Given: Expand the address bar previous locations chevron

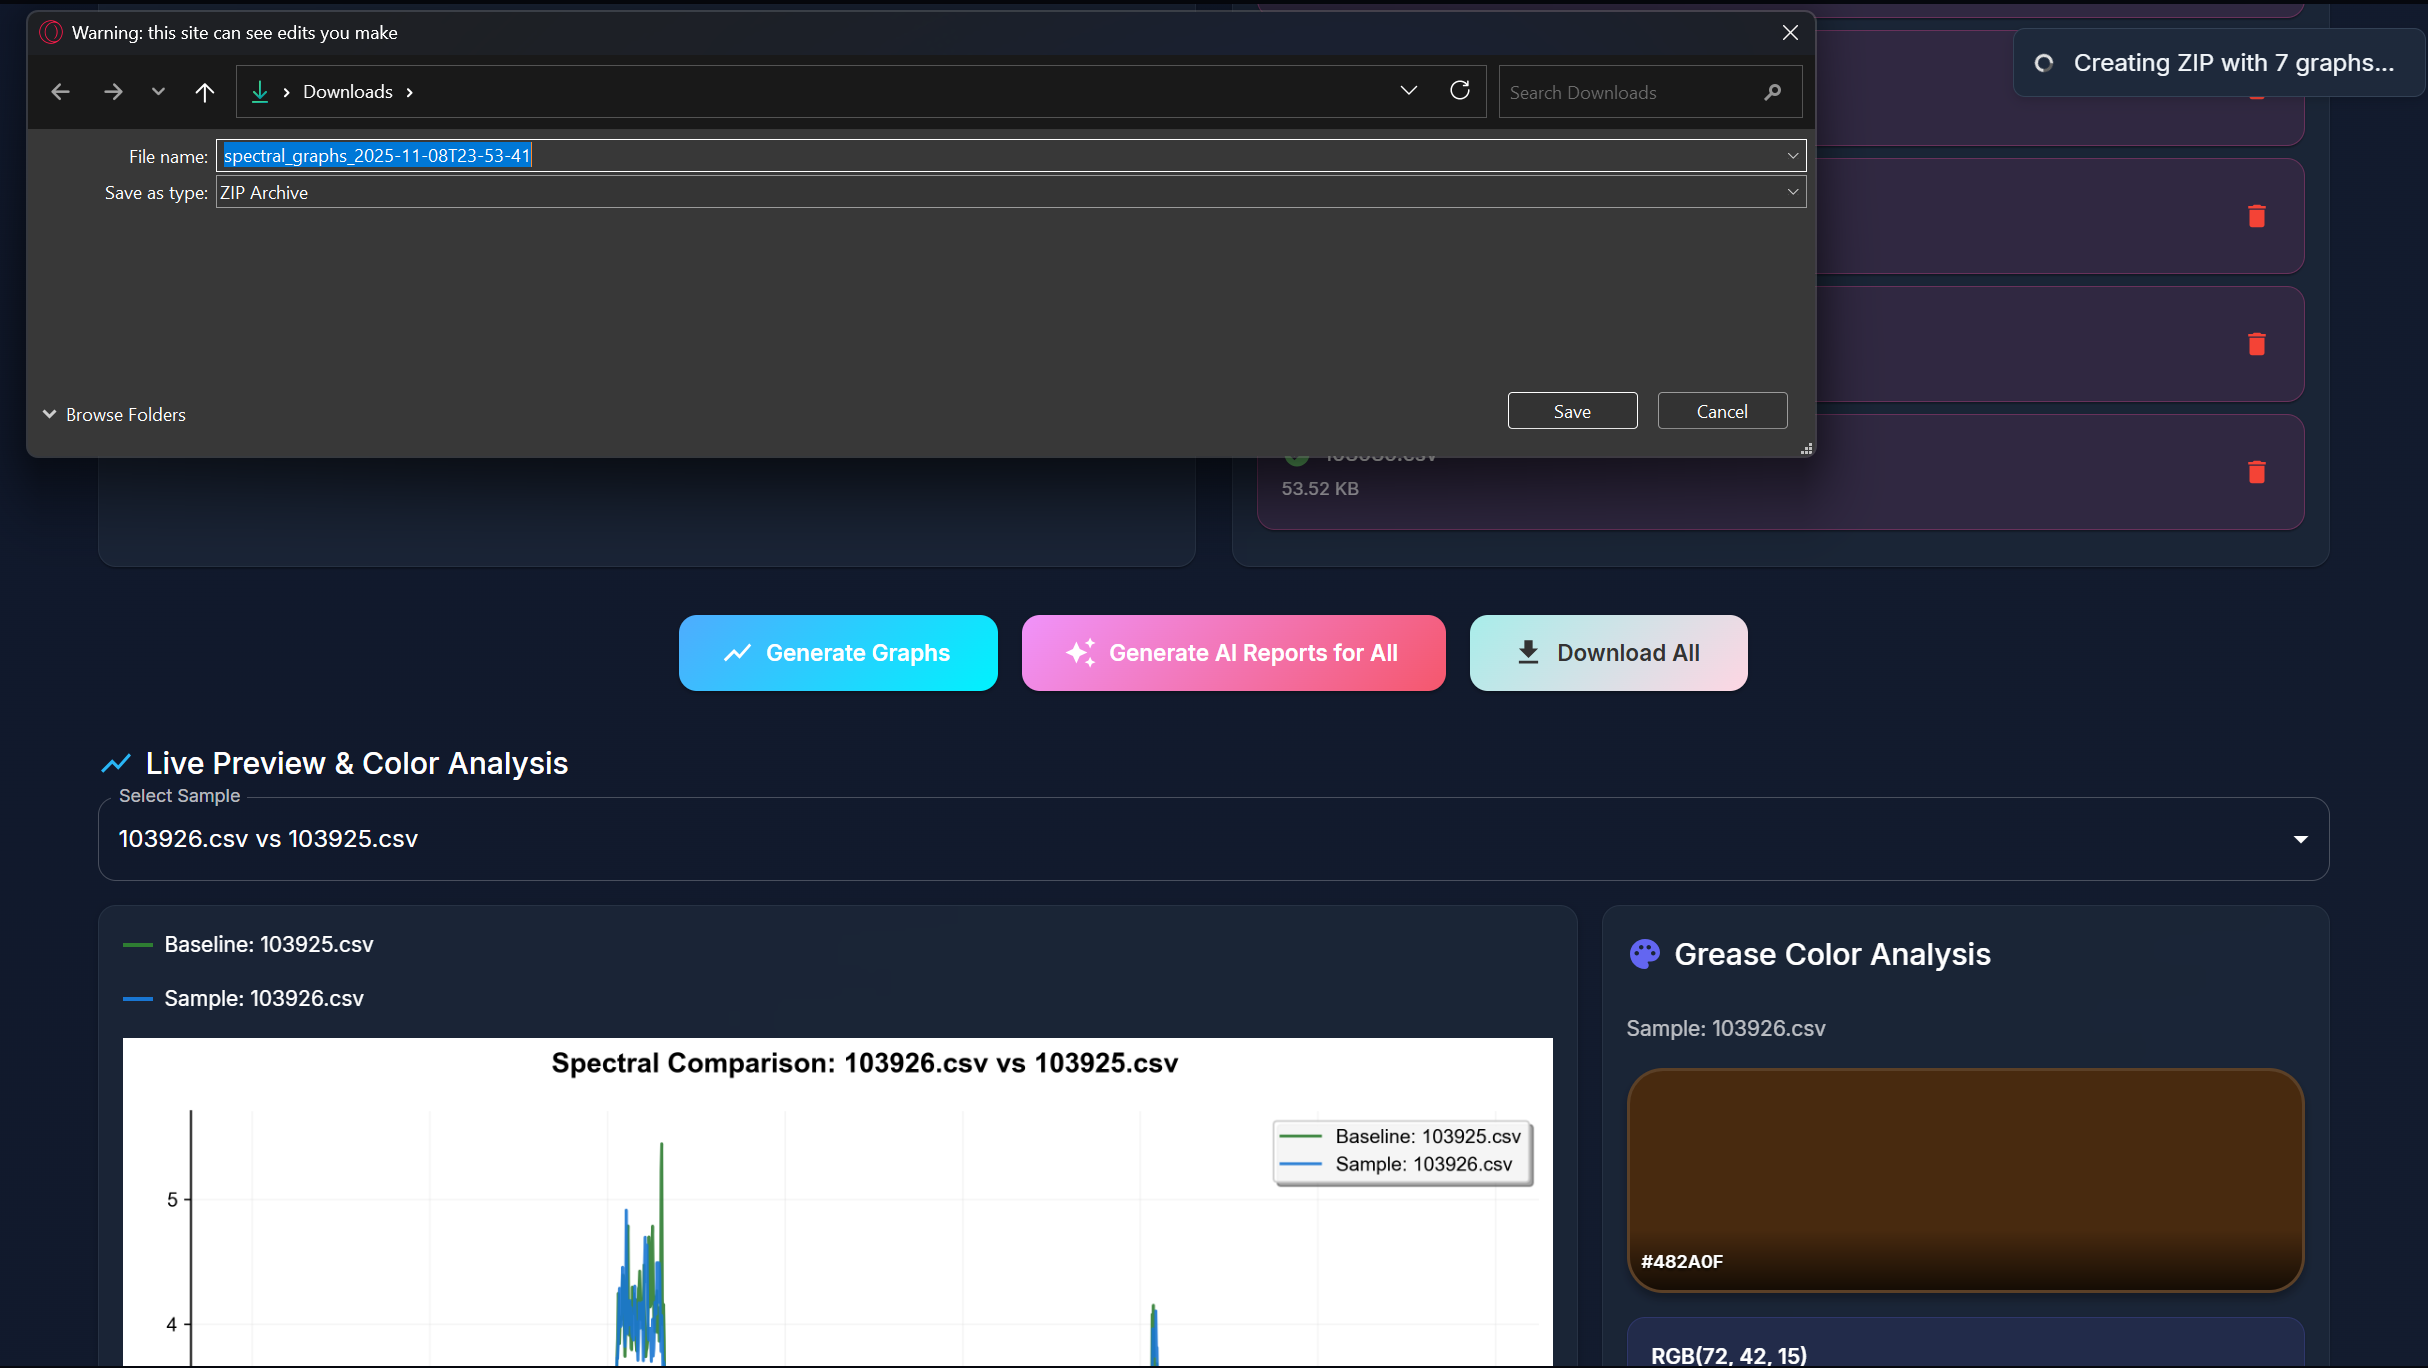Looking at the screenshot, I should point(1408,91).
